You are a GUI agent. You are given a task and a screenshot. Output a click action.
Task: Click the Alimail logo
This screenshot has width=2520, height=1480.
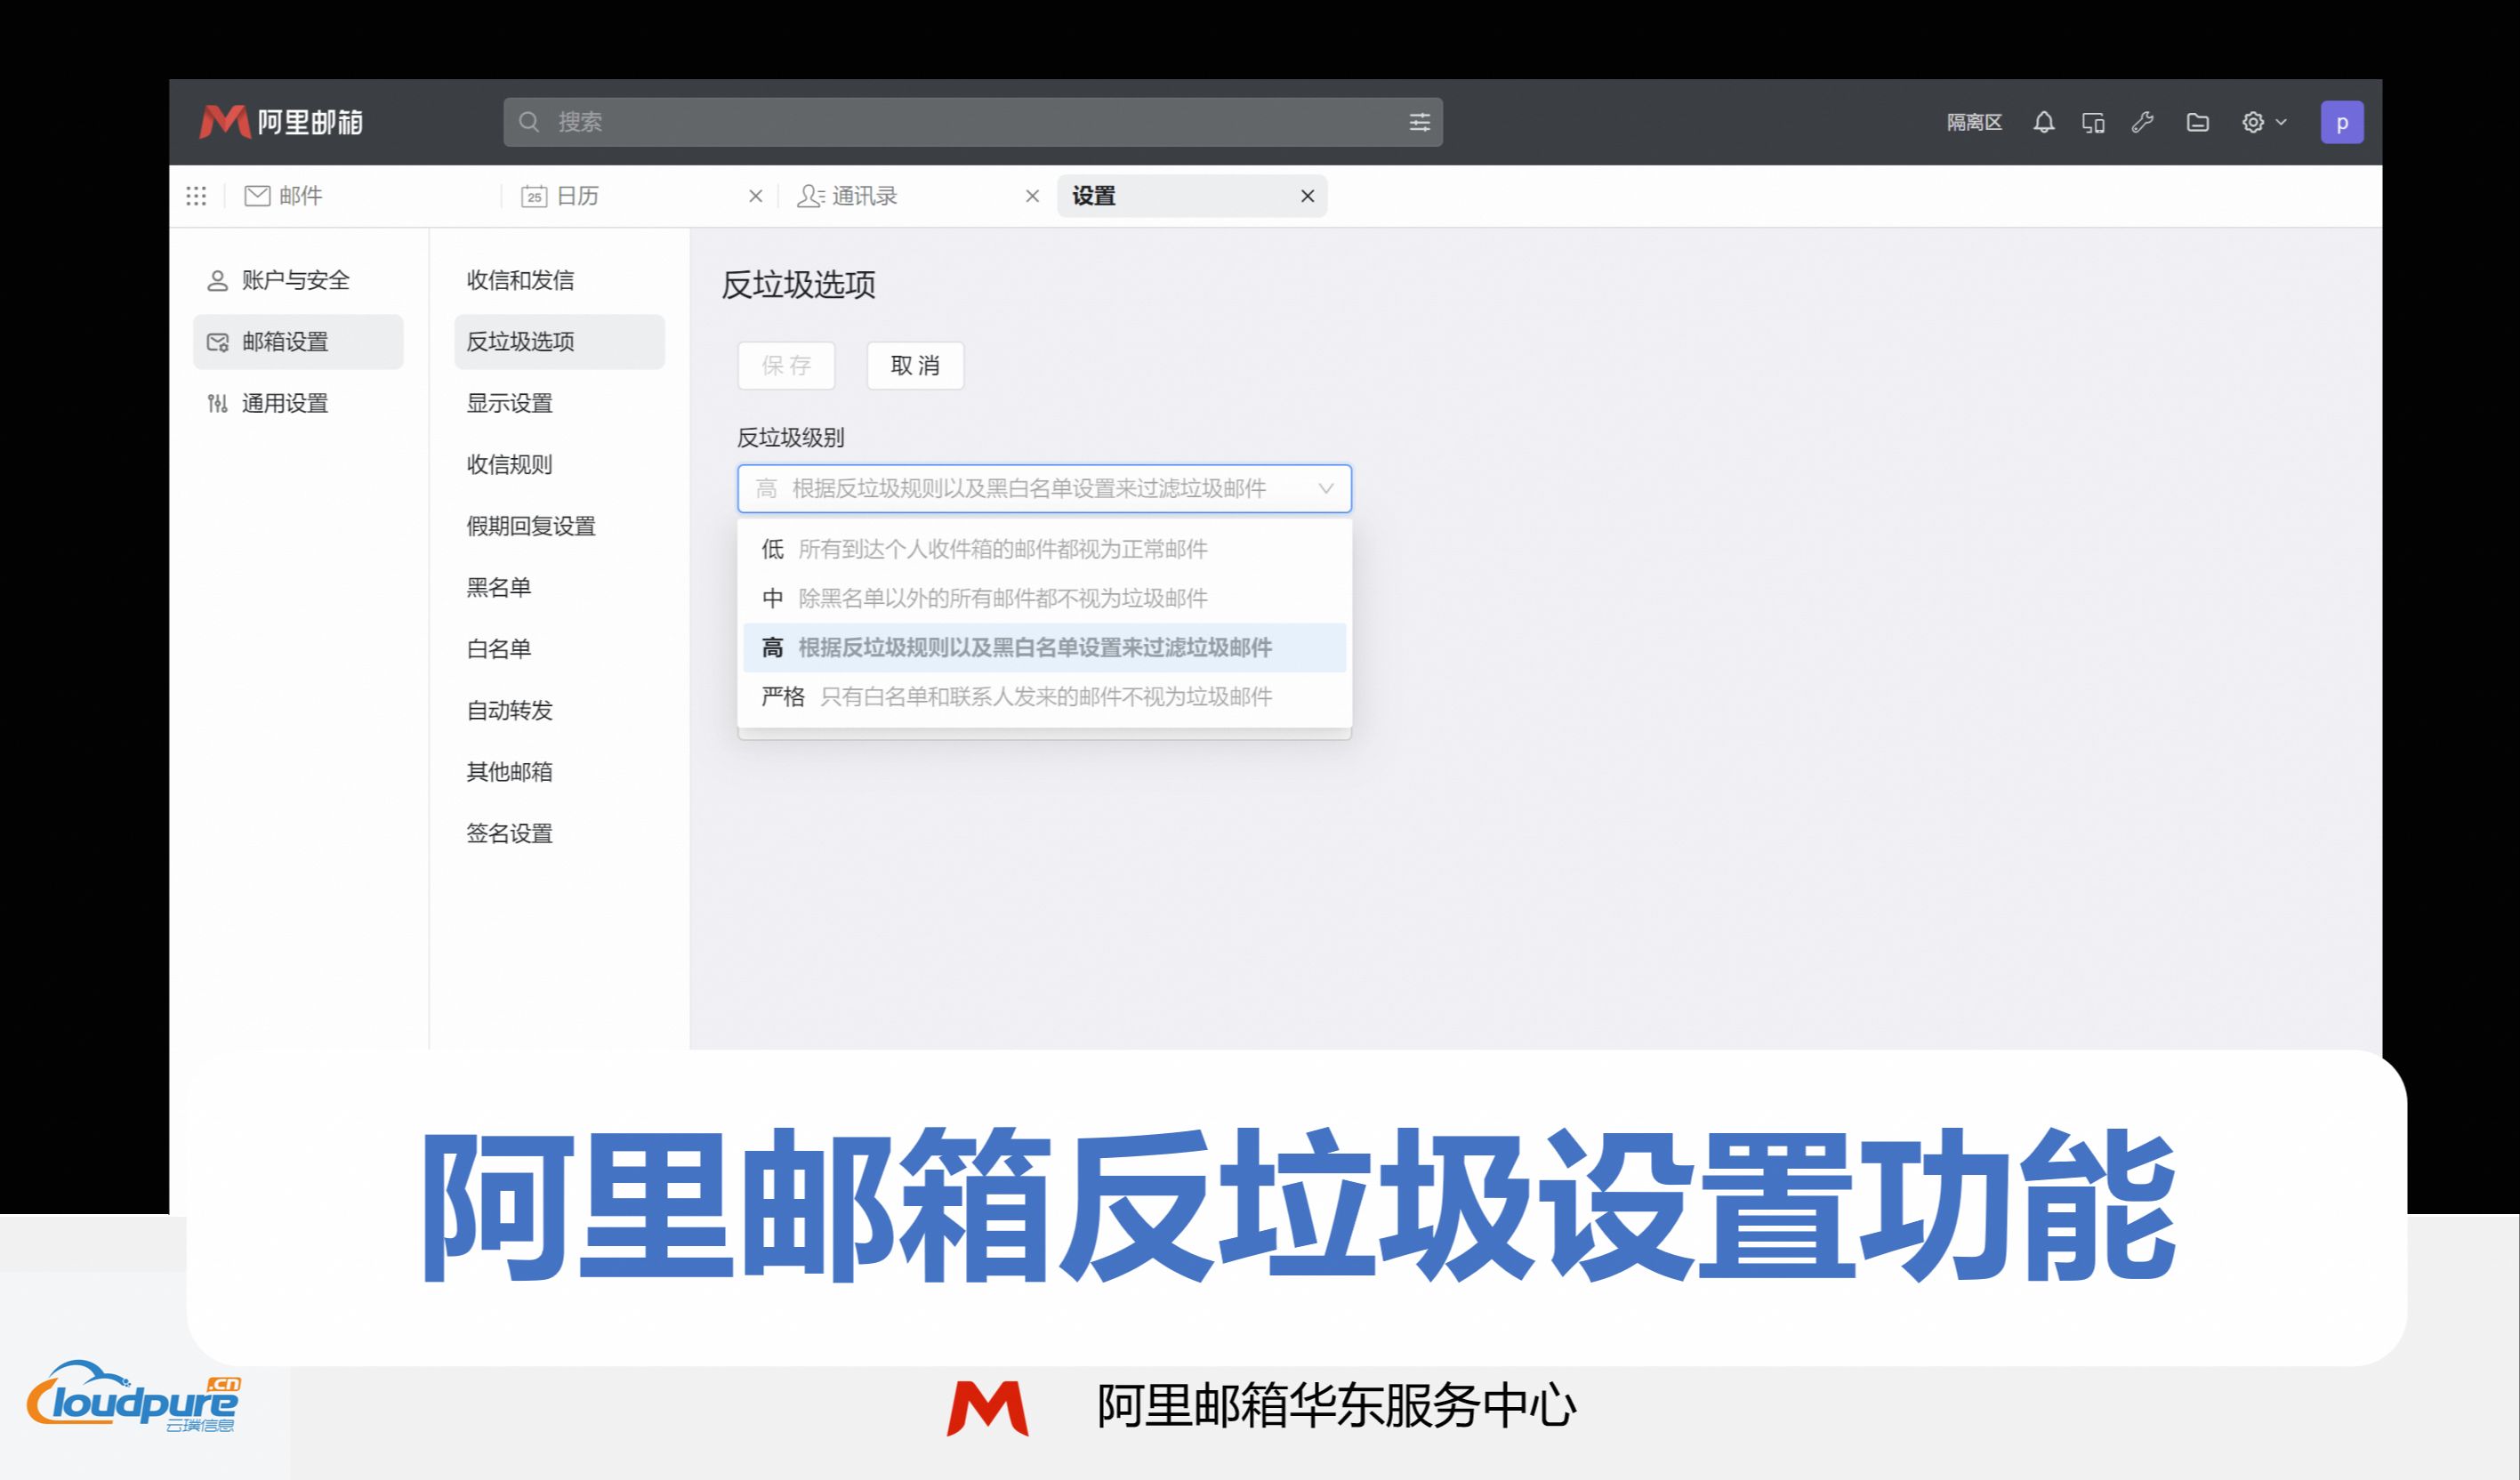281,122
